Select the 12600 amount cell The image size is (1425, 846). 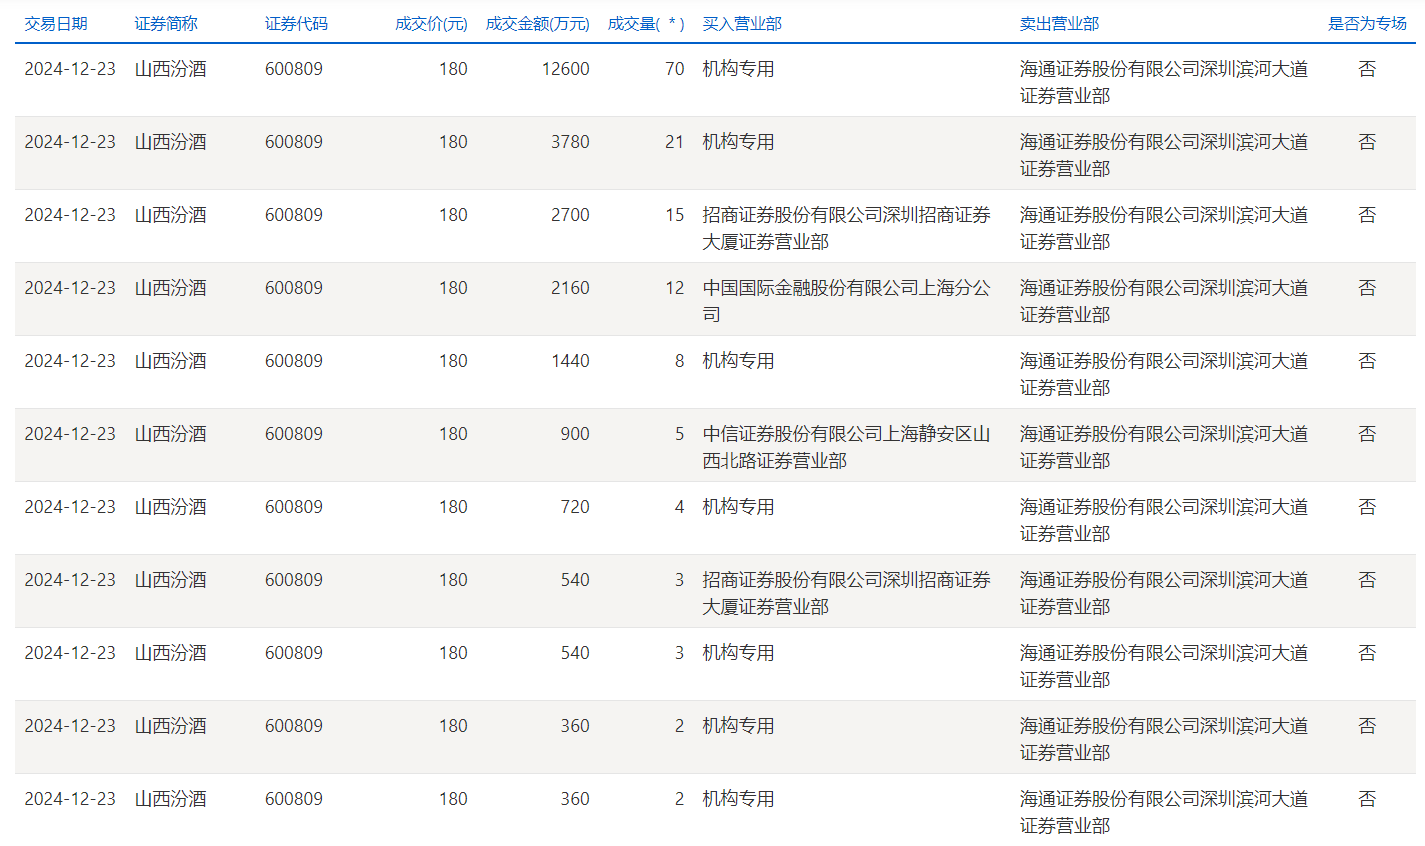coord(565,69)
